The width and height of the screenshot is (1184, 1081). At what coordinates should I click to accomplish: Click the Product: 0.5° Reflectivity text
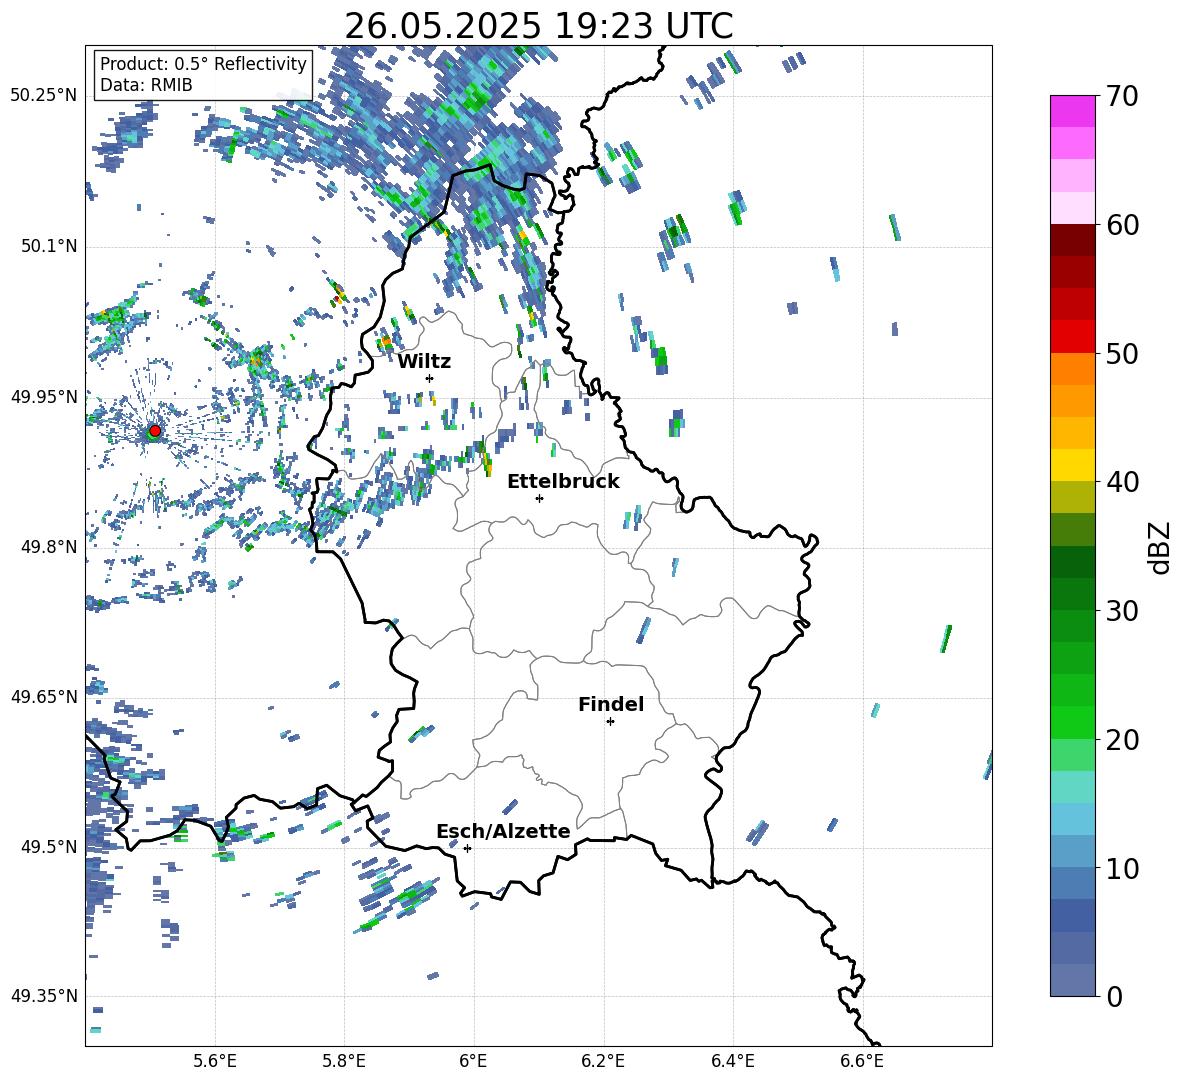pyautogui.click(x=203, y=63)
